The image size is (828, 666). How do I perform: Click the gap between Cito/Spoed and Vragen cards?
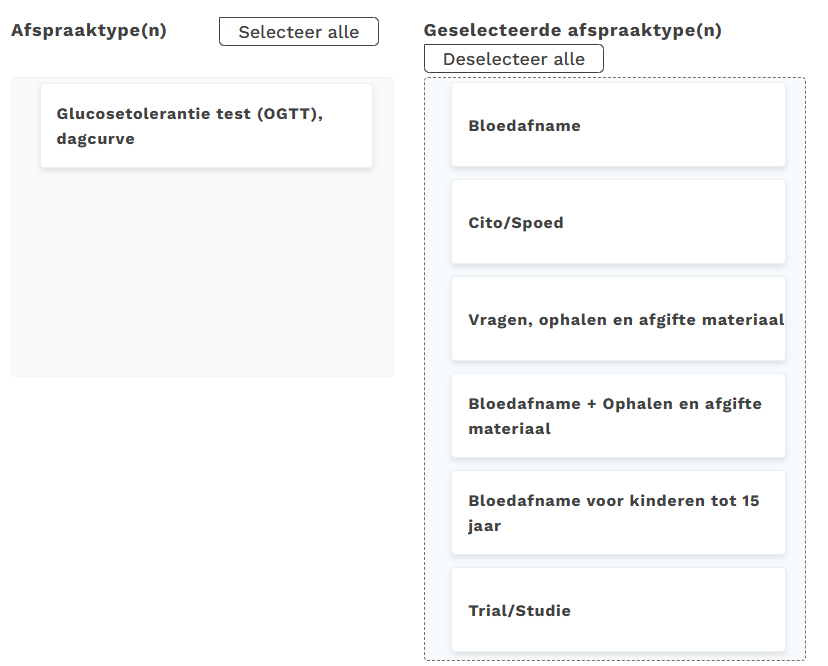[618, 270]
